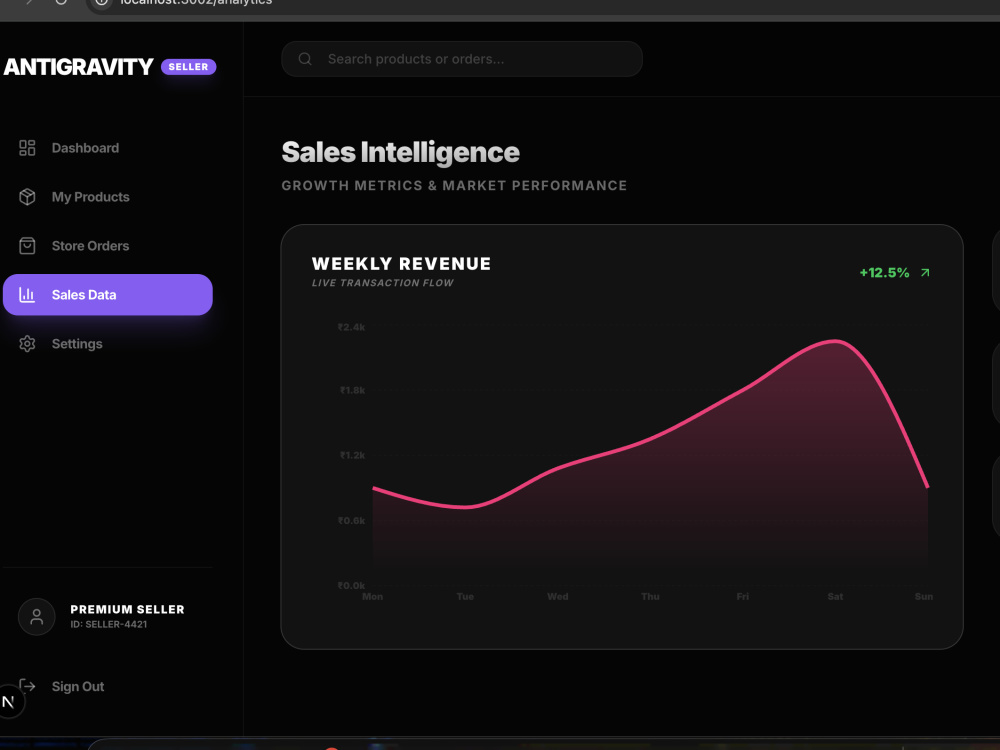Click the ₹2.4k y-axis label
Viewport: 1000px width, 750px height.
click(351, 327)
